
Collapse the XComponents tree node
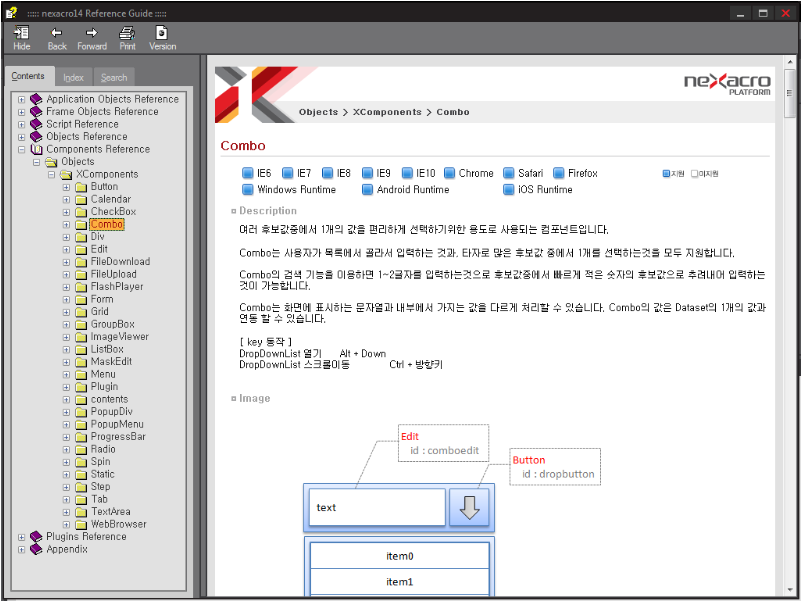(51, 174)
